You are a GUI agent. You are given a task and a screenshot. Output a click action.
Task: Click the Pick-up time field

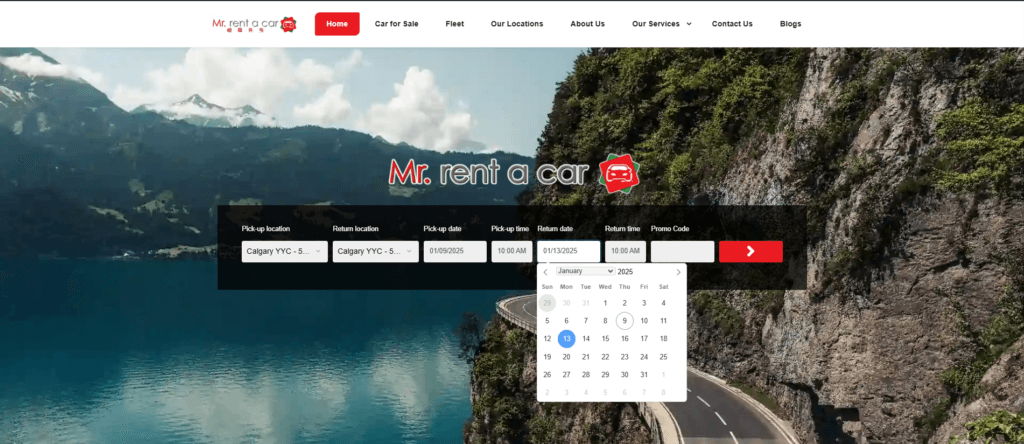pos(511,251)
